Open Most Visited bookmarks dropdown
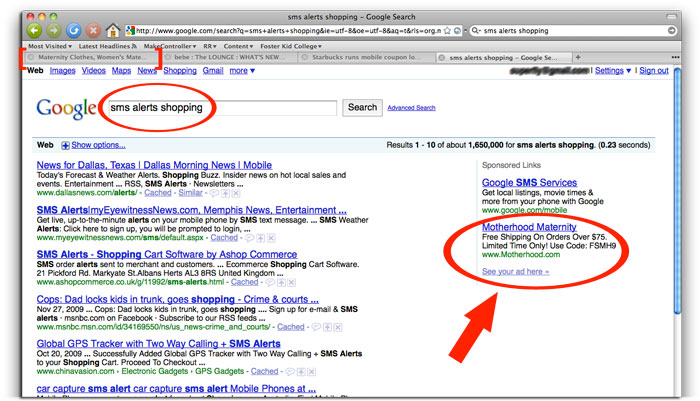700x401 pixels. [x=50, y=46]
